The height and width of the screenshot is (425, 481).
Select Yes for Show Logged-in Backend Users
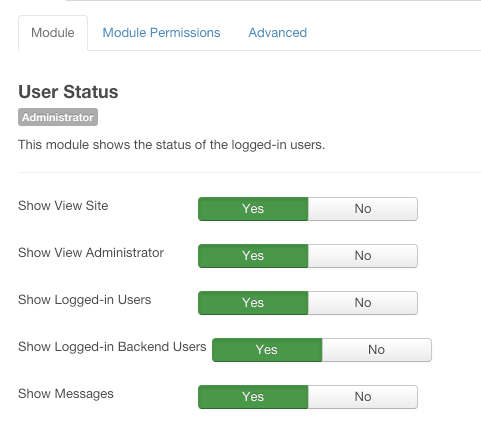(267, 350)
